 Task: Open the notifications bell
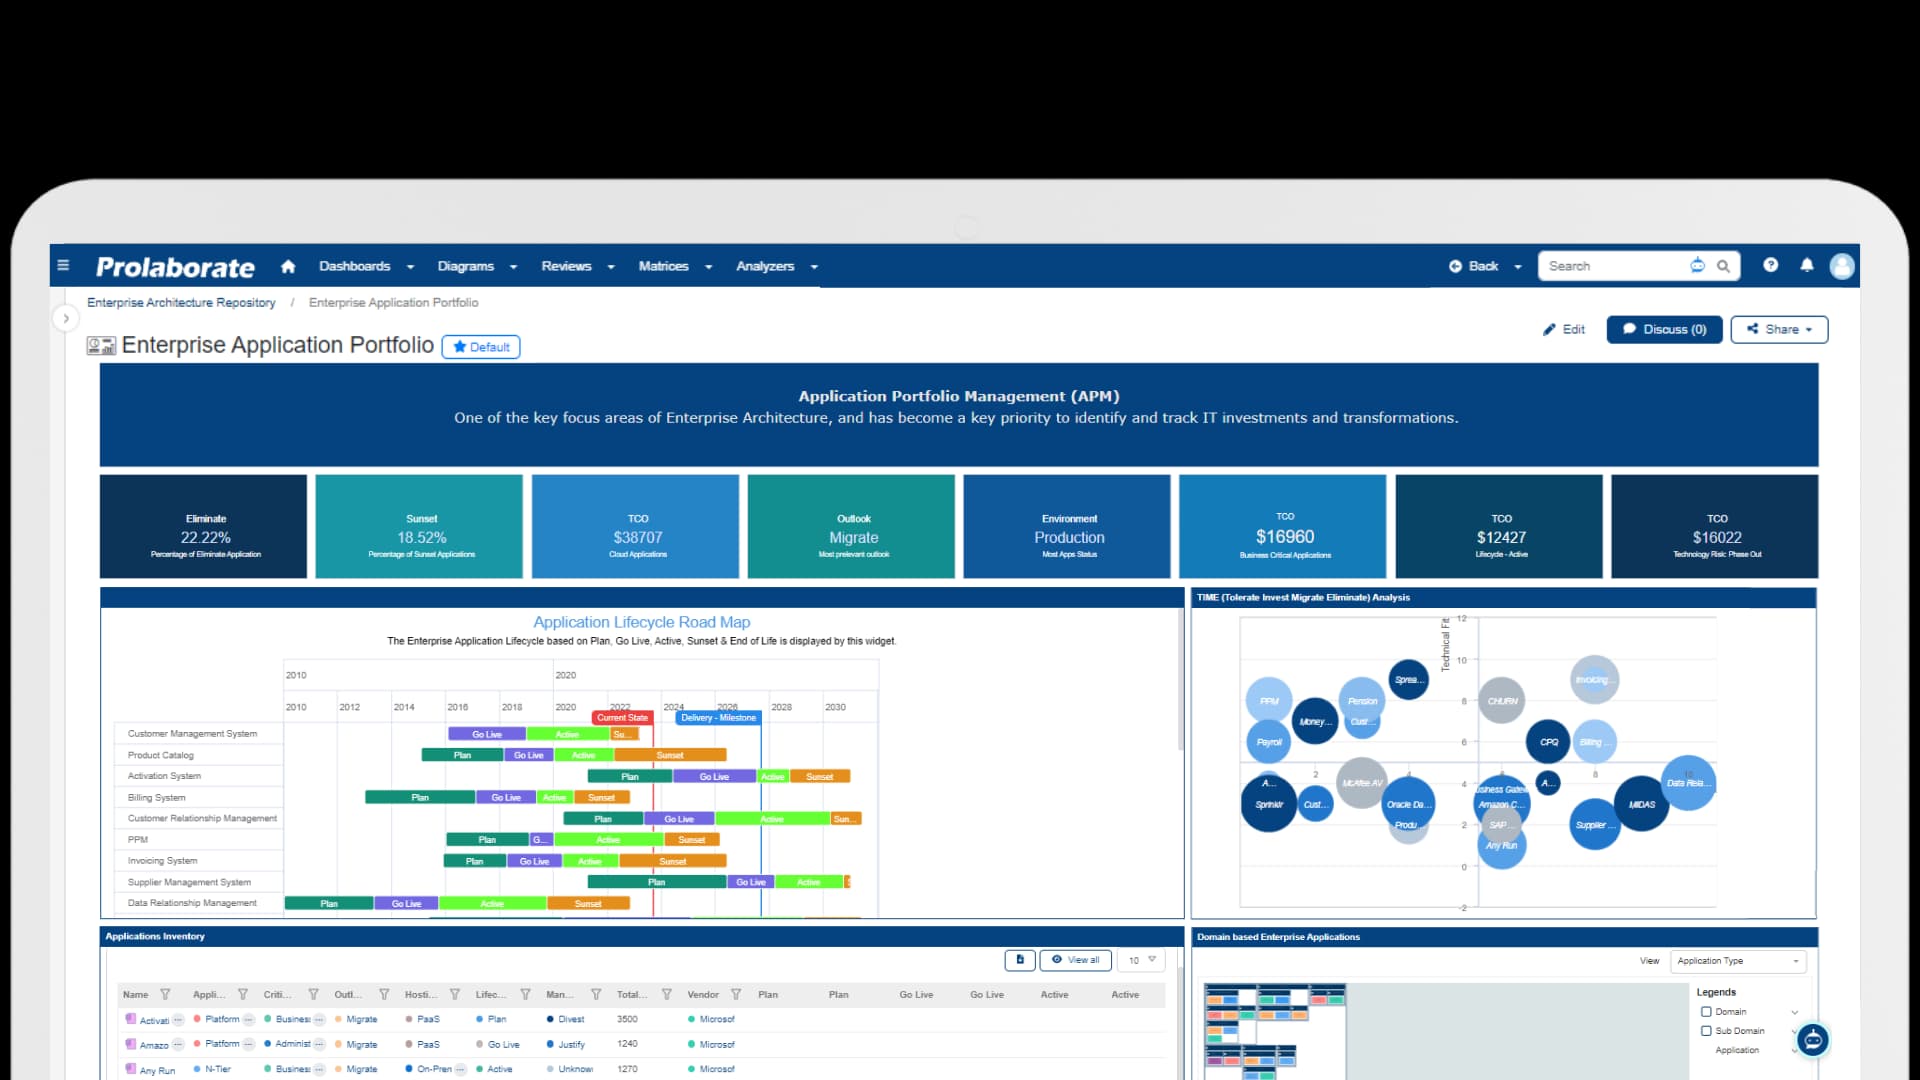click(1806, 265)
